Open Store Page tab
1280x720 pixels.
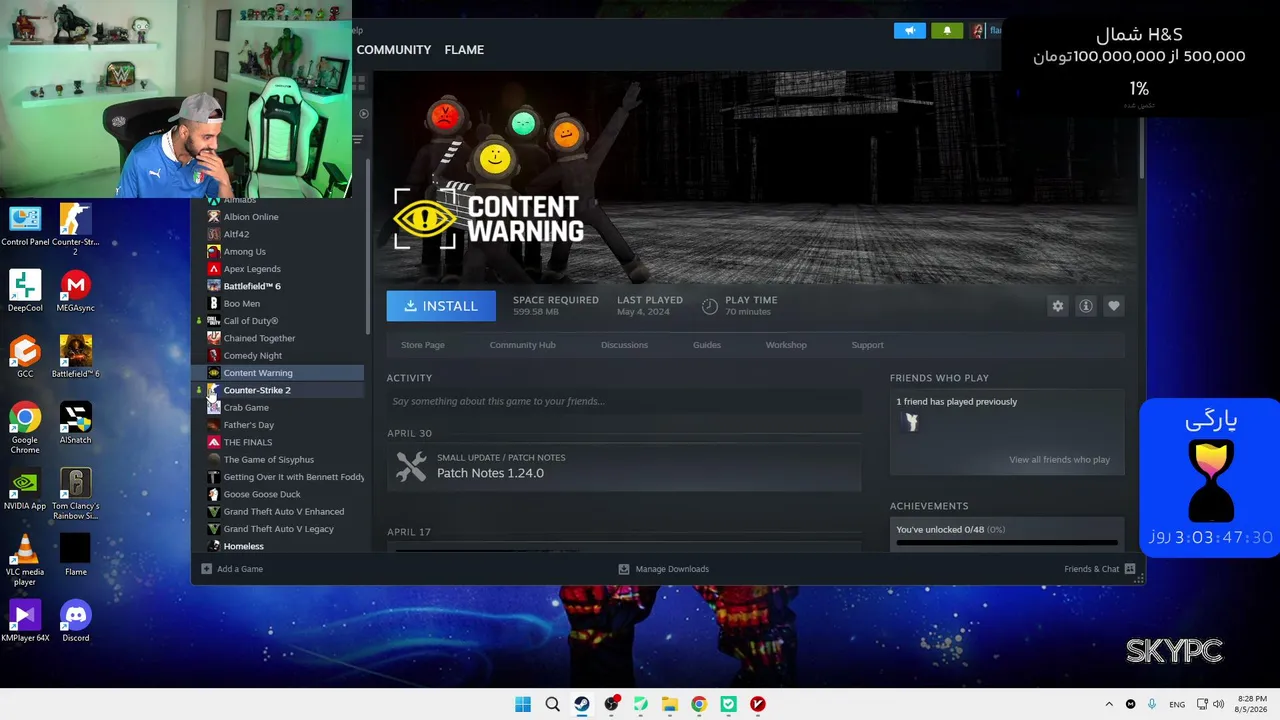[x=423, y=345]
